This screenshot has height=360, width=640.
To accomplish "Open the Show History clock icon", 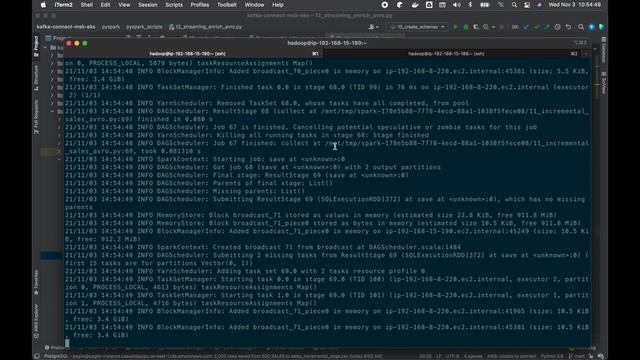I will 558,27.
